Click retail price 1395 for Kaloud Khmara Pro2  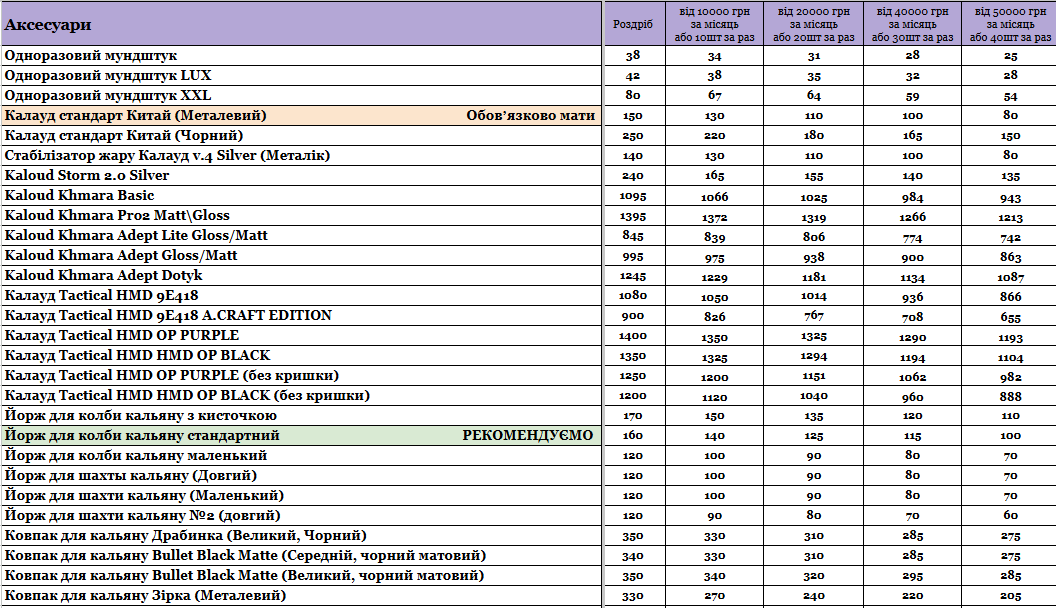tap(632, 216)
